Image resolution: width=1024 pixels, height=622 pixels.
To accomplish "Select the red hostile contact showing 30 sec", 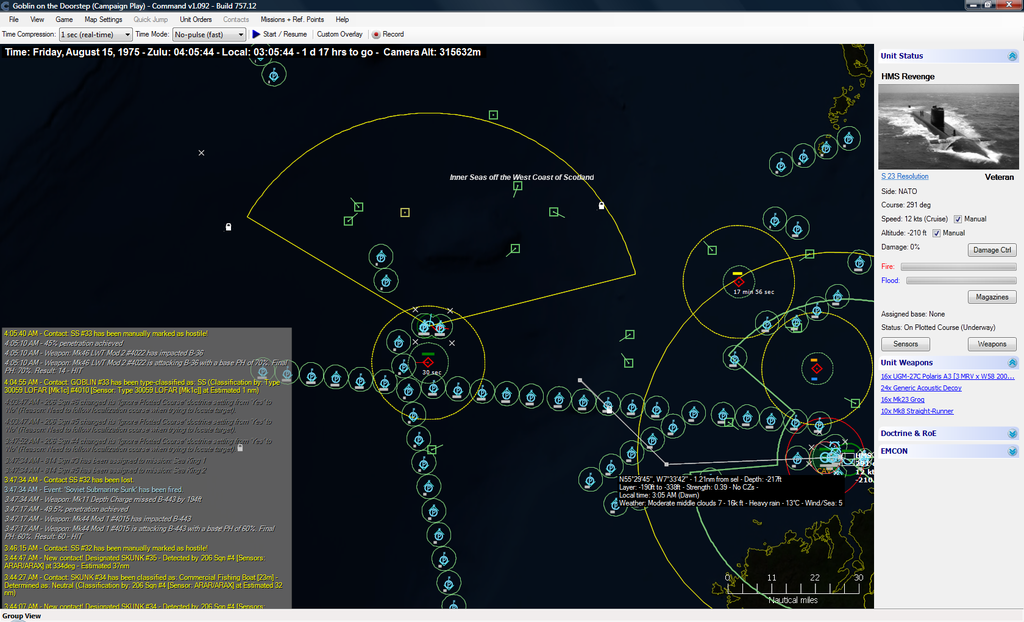I will coord(428,361).
